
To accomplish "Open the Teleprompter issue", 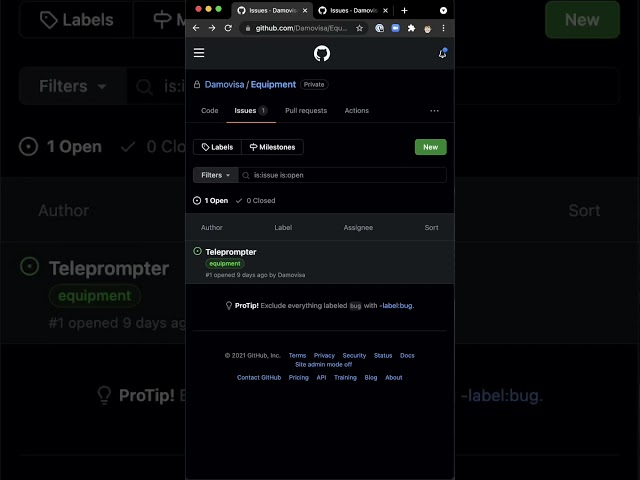I will [x=231, y=252].
